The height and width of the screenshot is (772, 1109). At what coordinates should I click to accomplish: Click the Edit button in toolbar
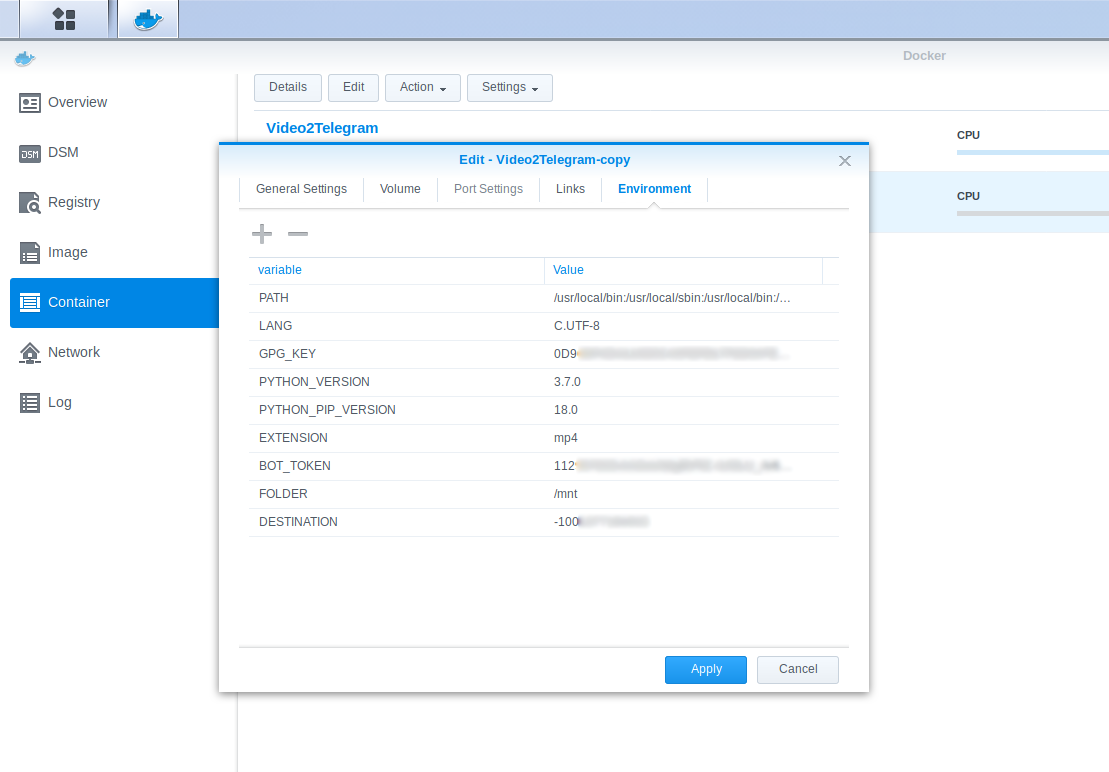coord(354,88)
